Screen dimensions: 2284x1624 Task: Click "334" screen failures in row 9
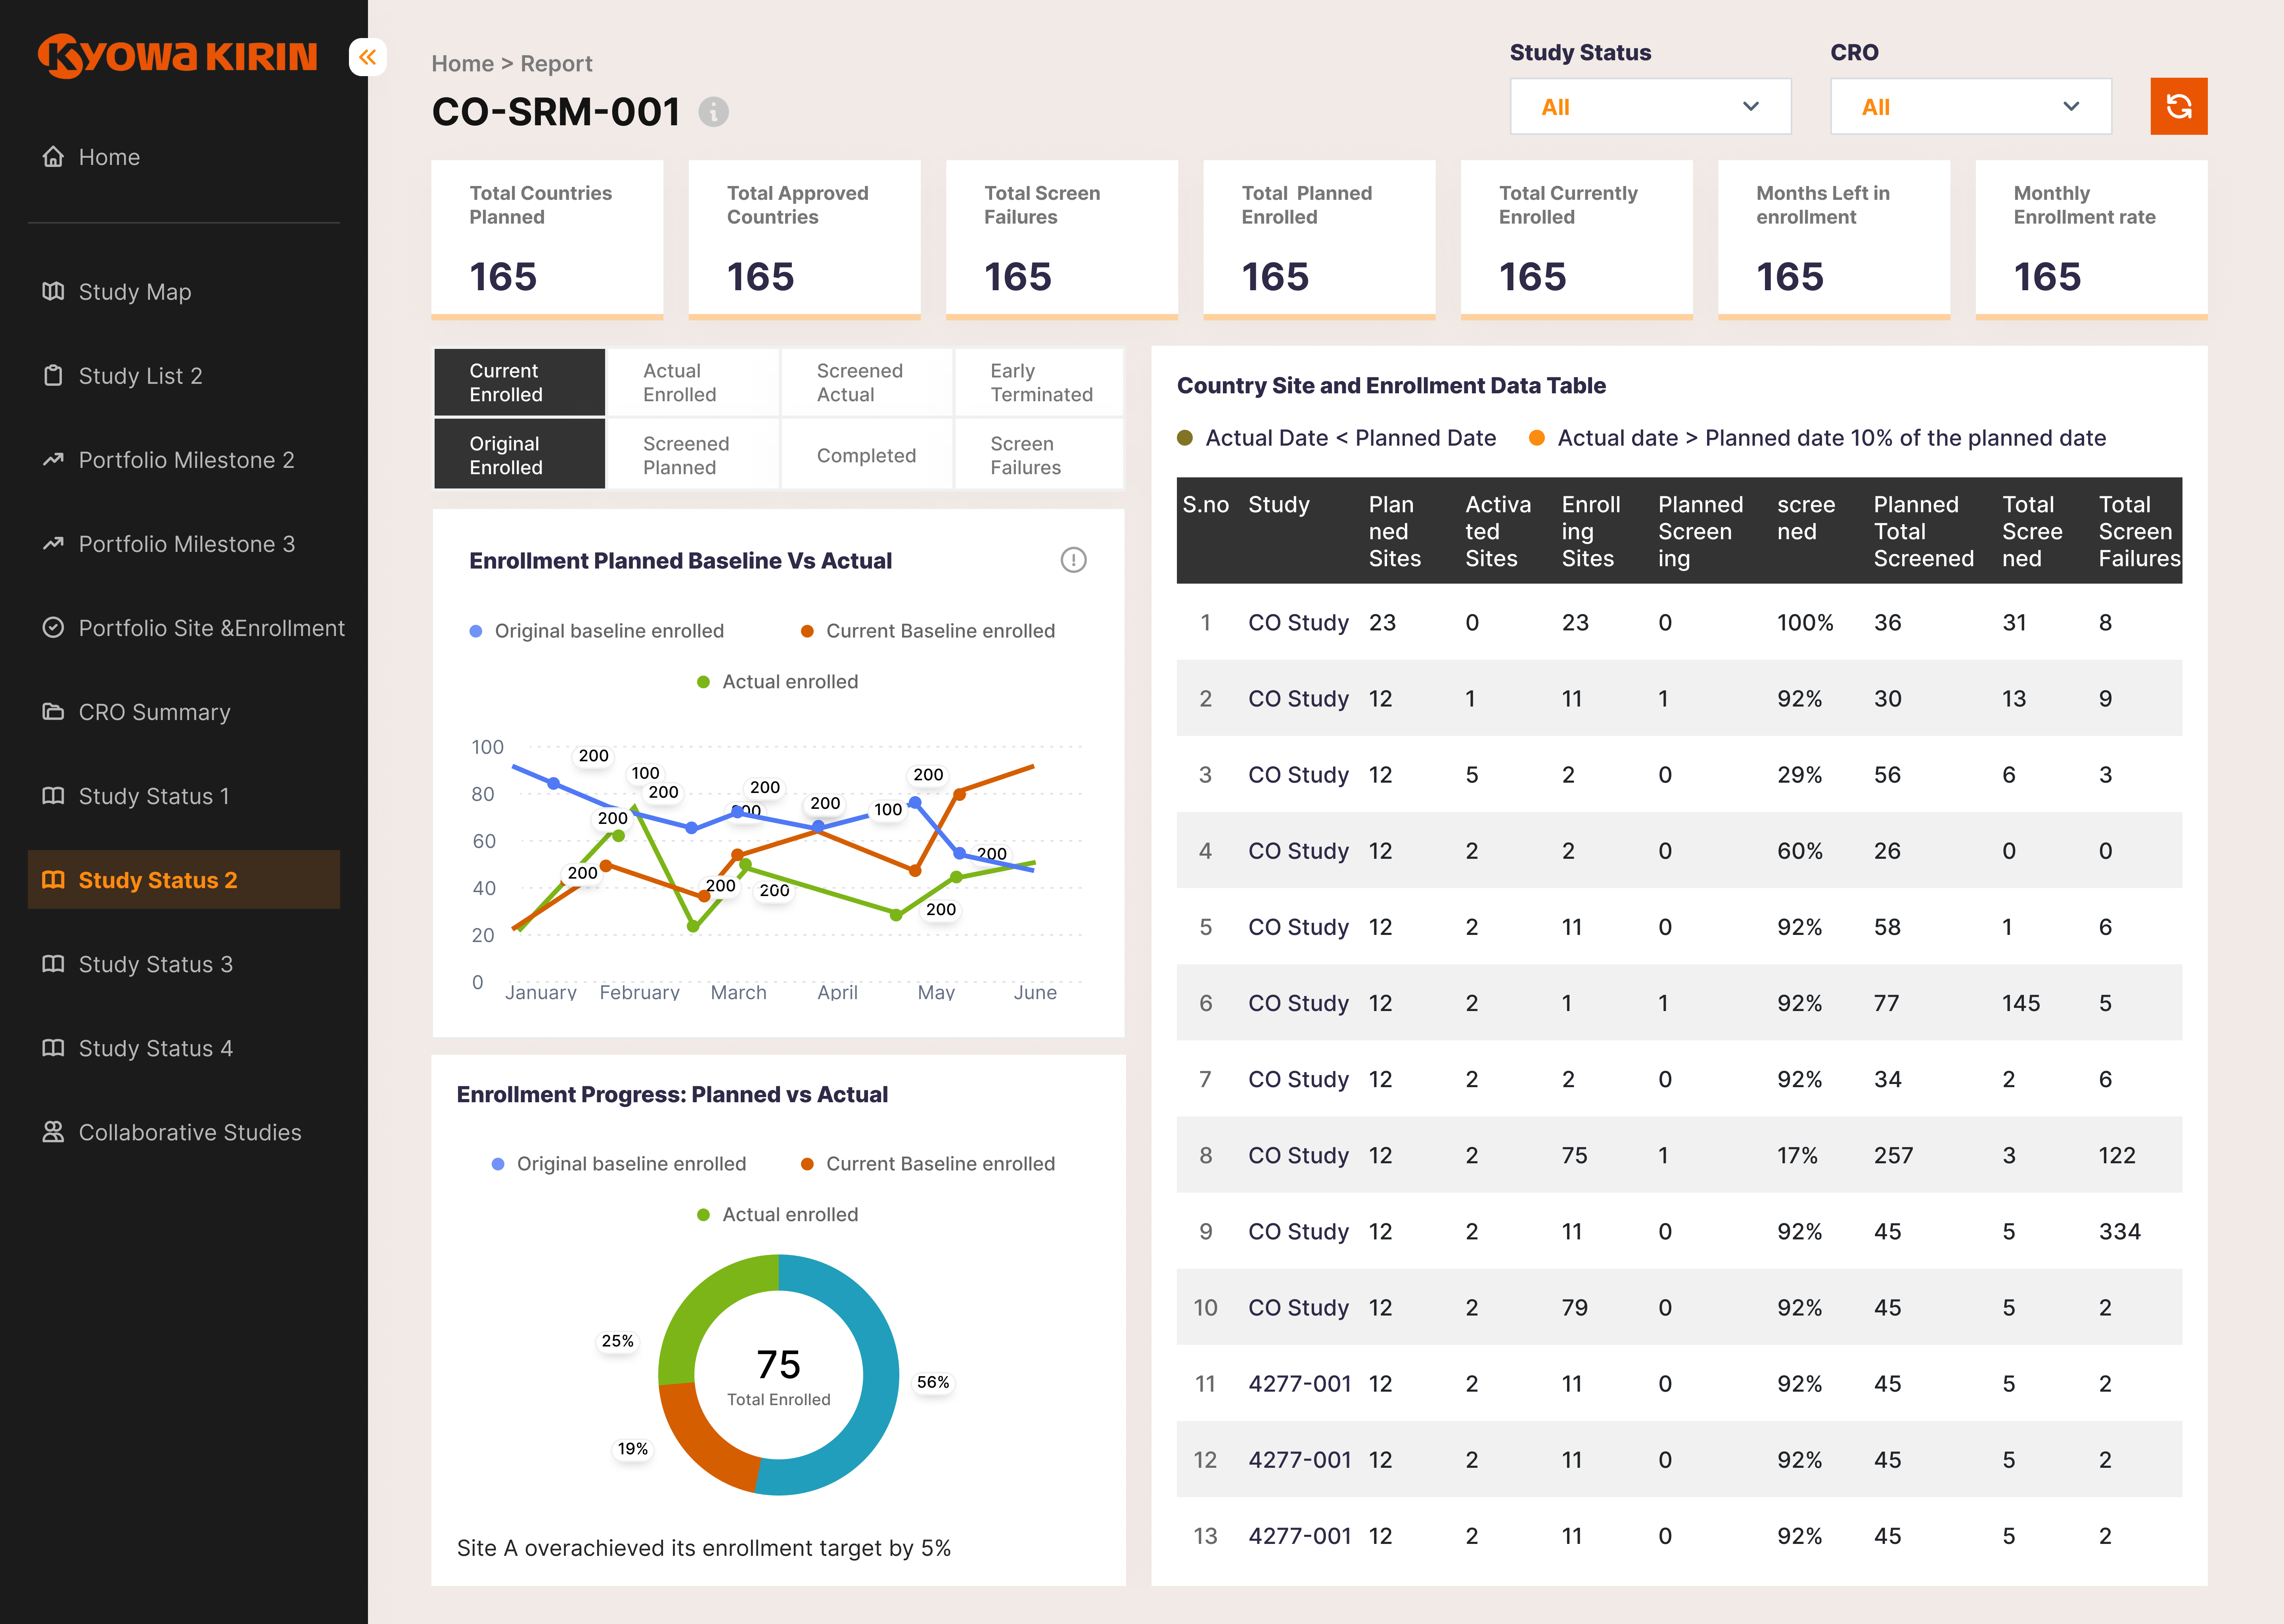(x=2120, y=1232)
